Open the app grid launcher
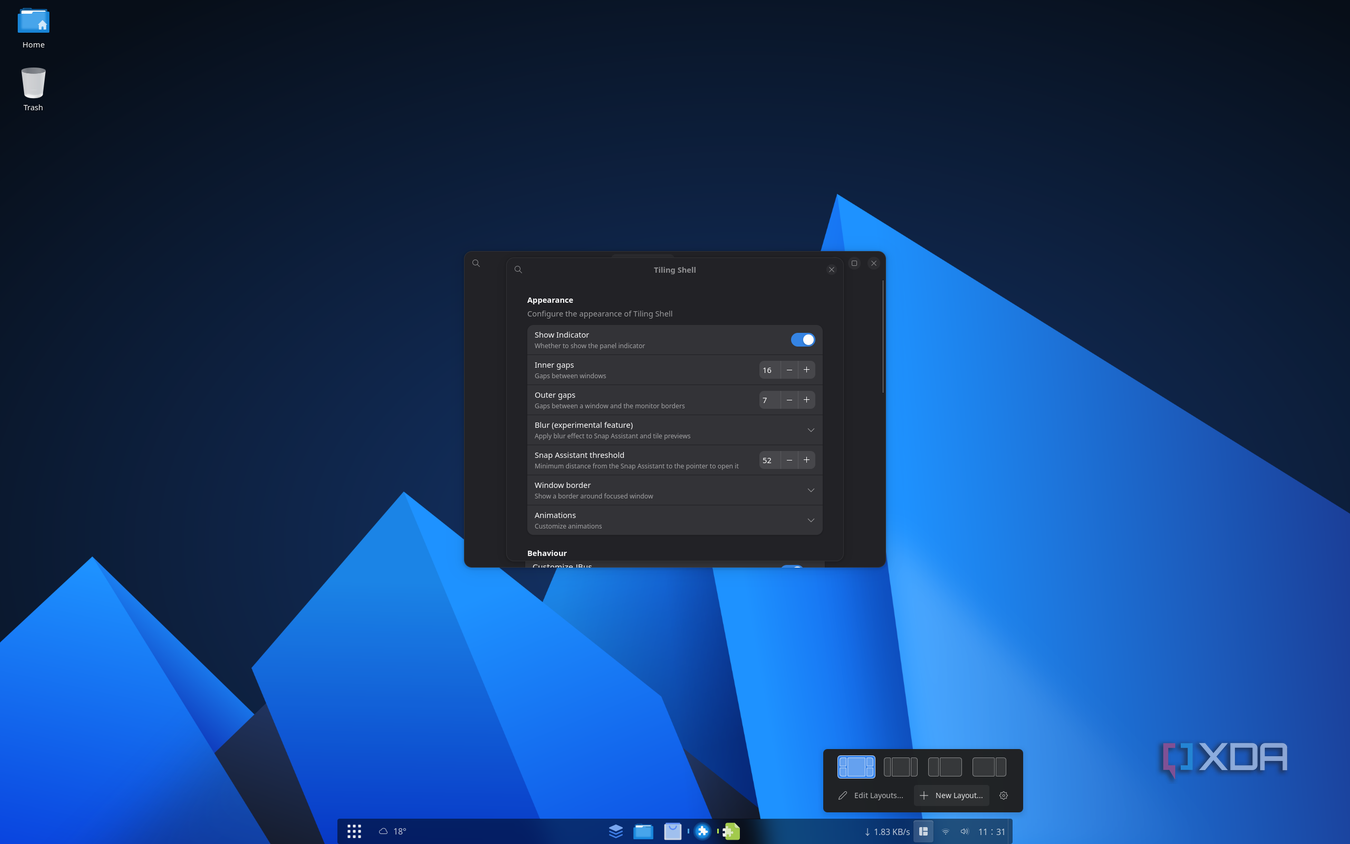Viewport: 1350px width, 844px height. coord(354,831)
